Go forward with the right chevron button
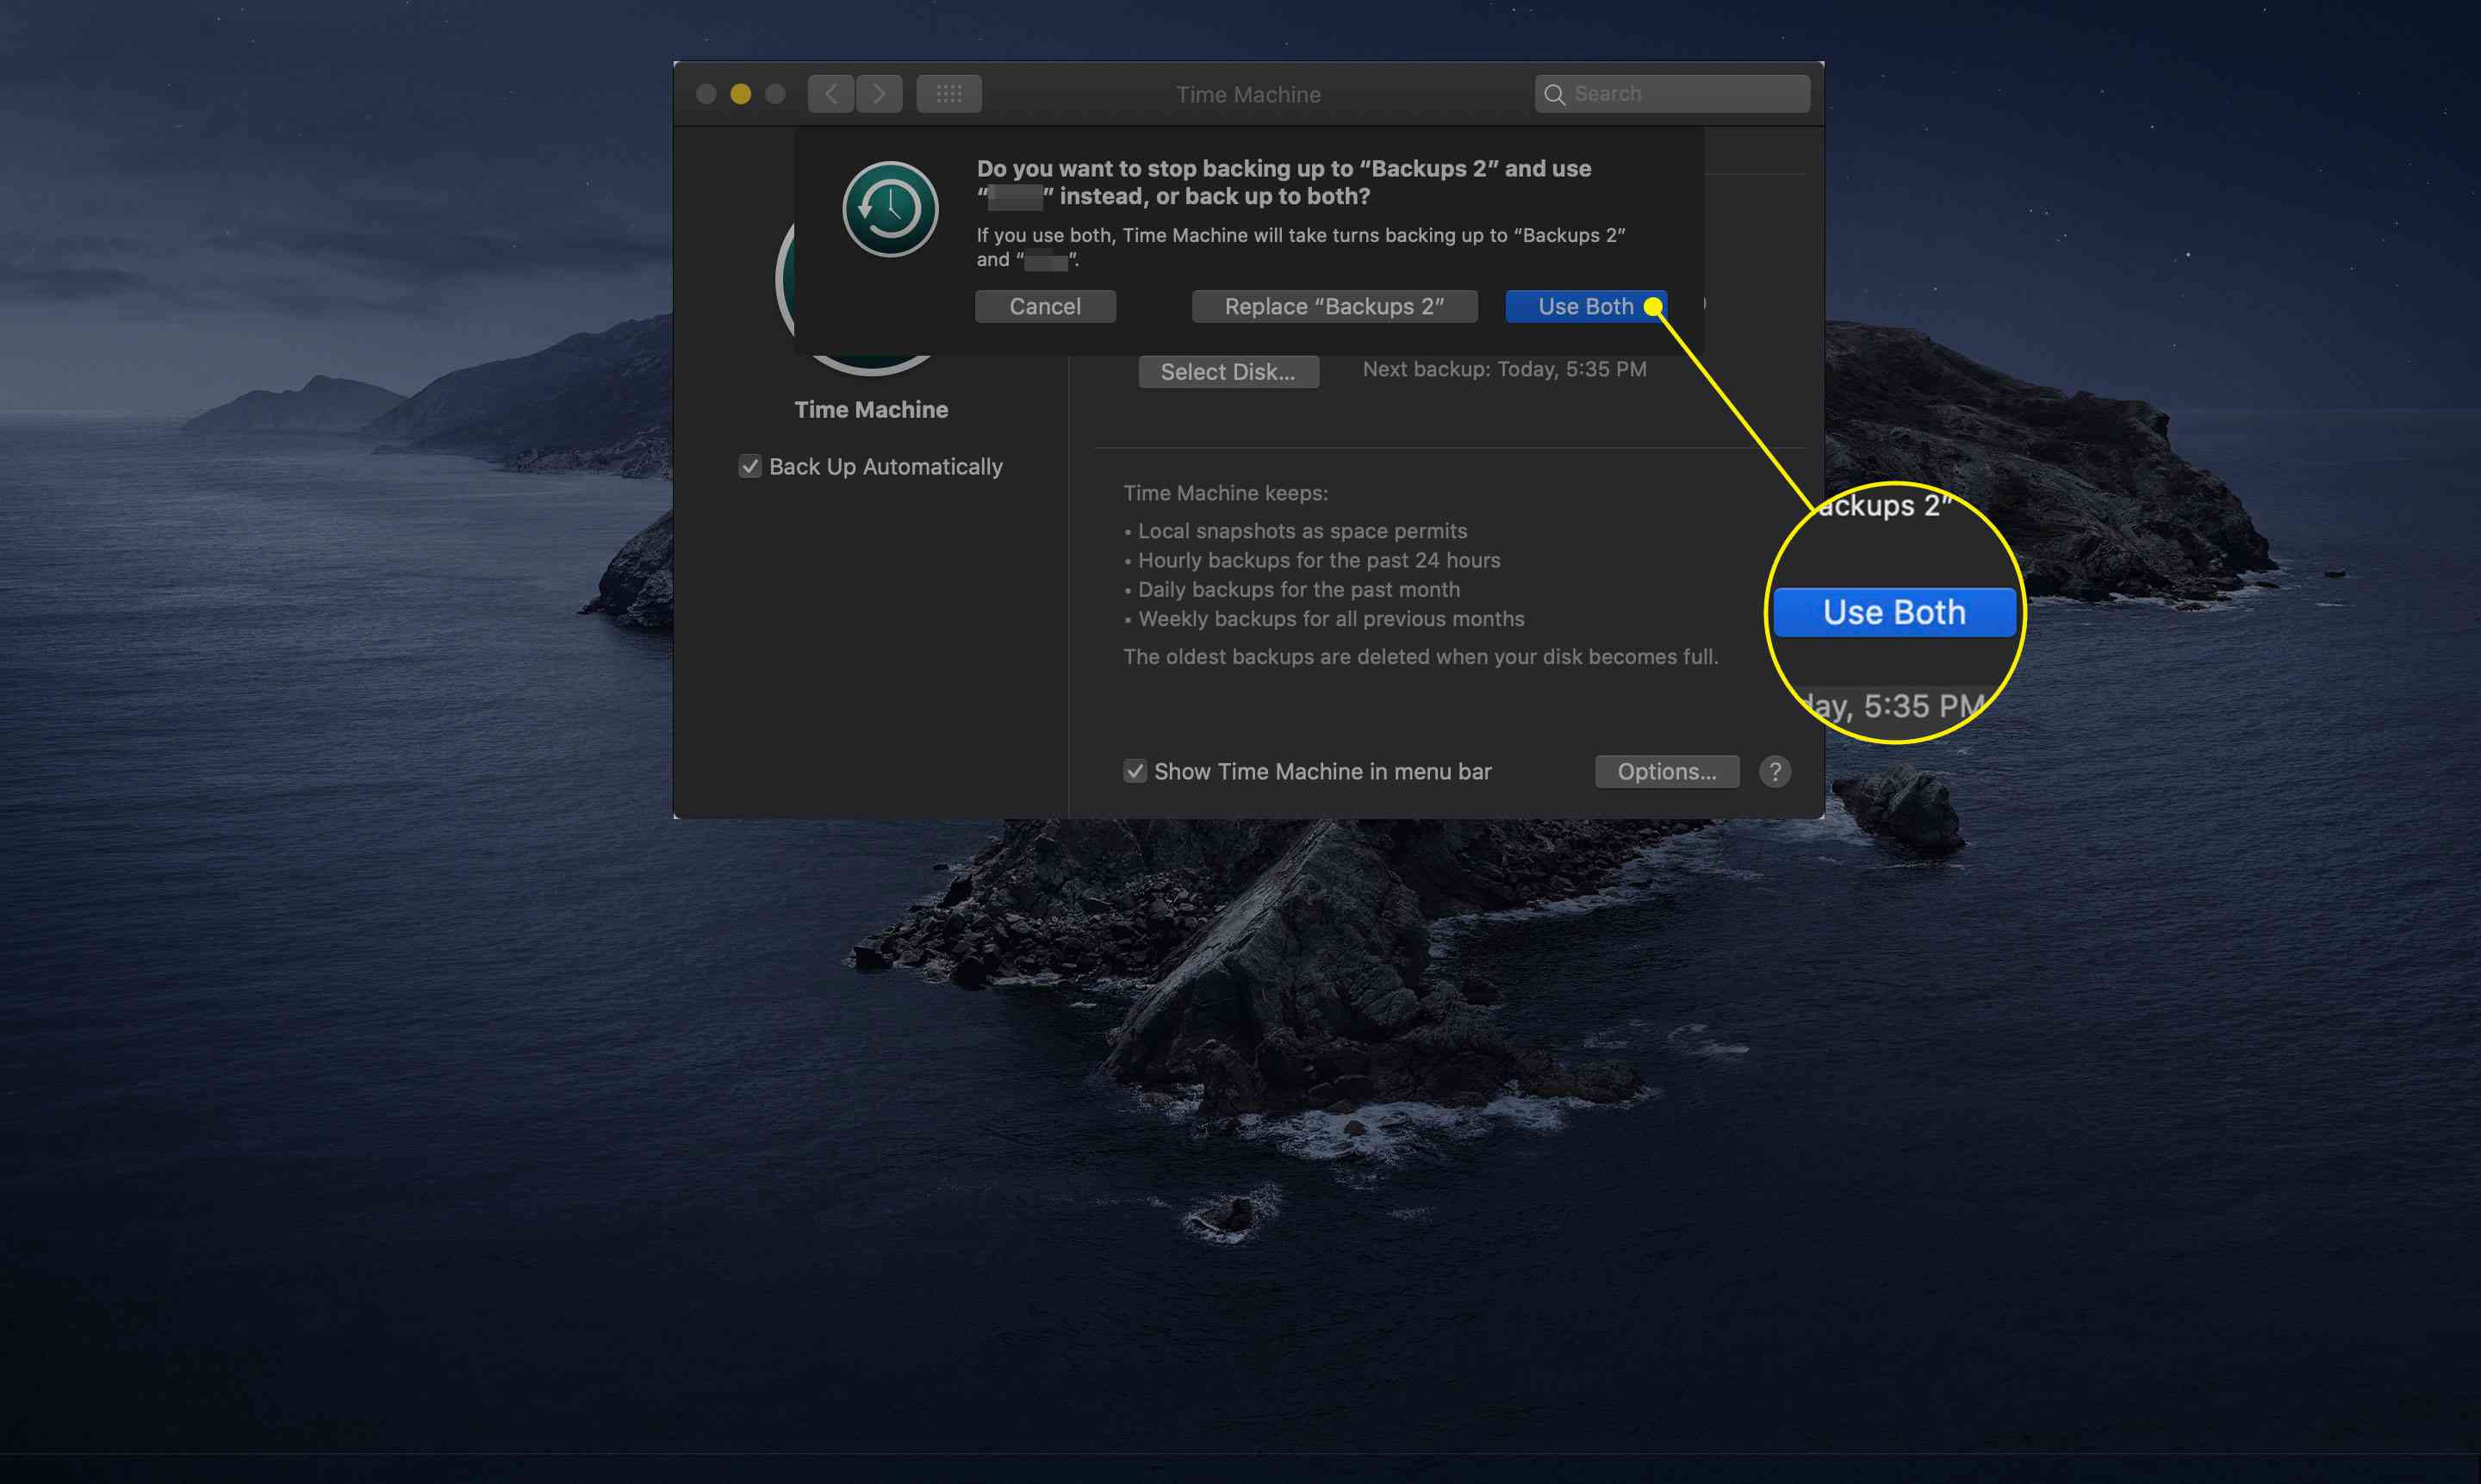Image resolution: width=2481 pixels, height=1484 pixels. click(x=879, y=94)
